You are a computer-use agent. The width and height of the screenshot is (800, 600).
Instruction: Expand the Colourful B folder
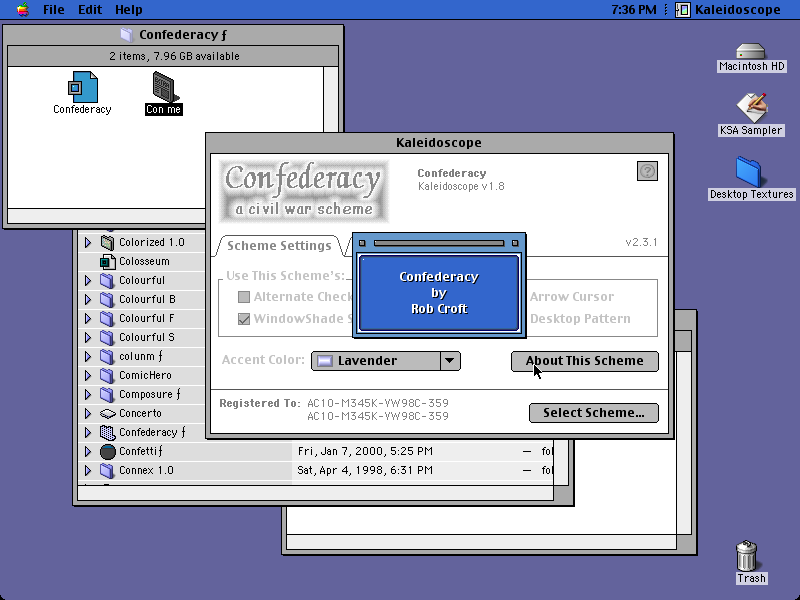[88, 299]
